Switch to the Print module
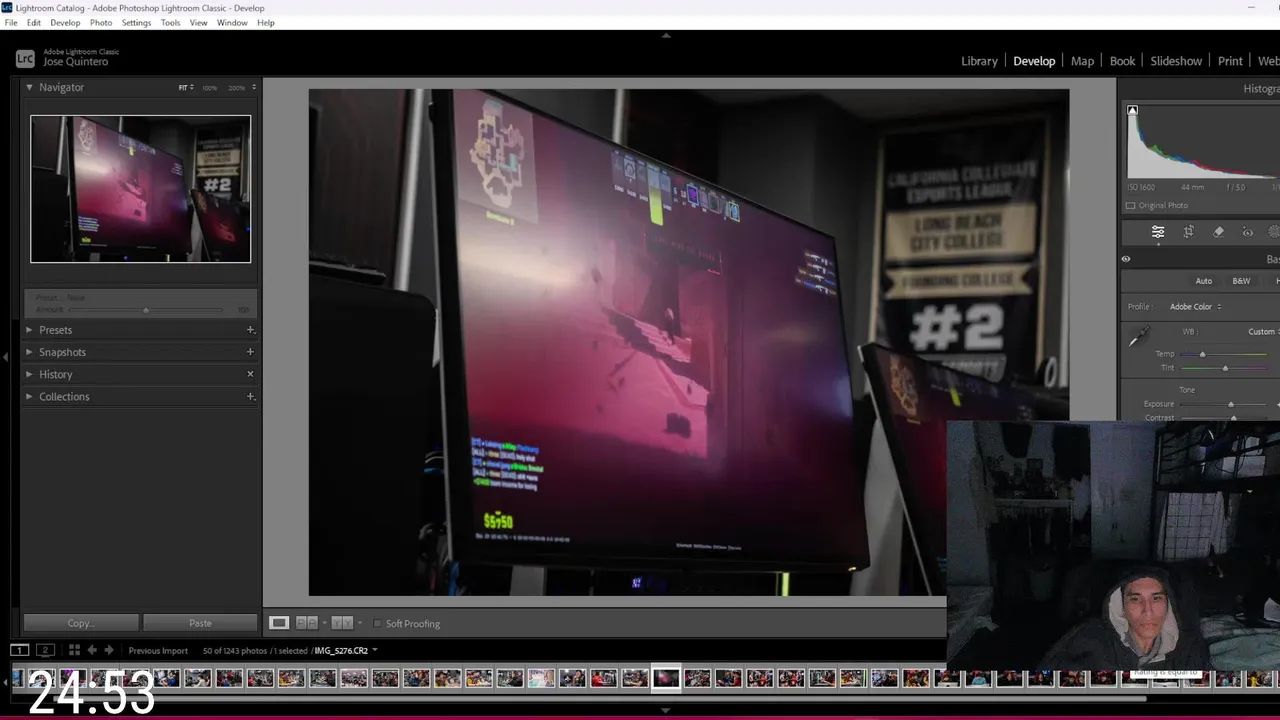The image size is (1280, 720). pyautogui.click(x=1230, y=61)
